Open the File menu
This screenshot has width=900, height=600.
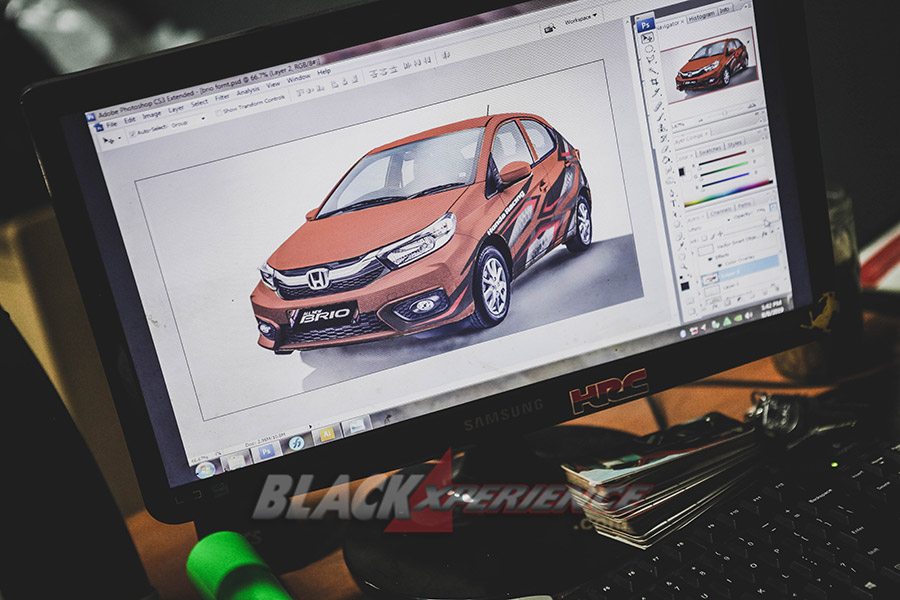111,125
